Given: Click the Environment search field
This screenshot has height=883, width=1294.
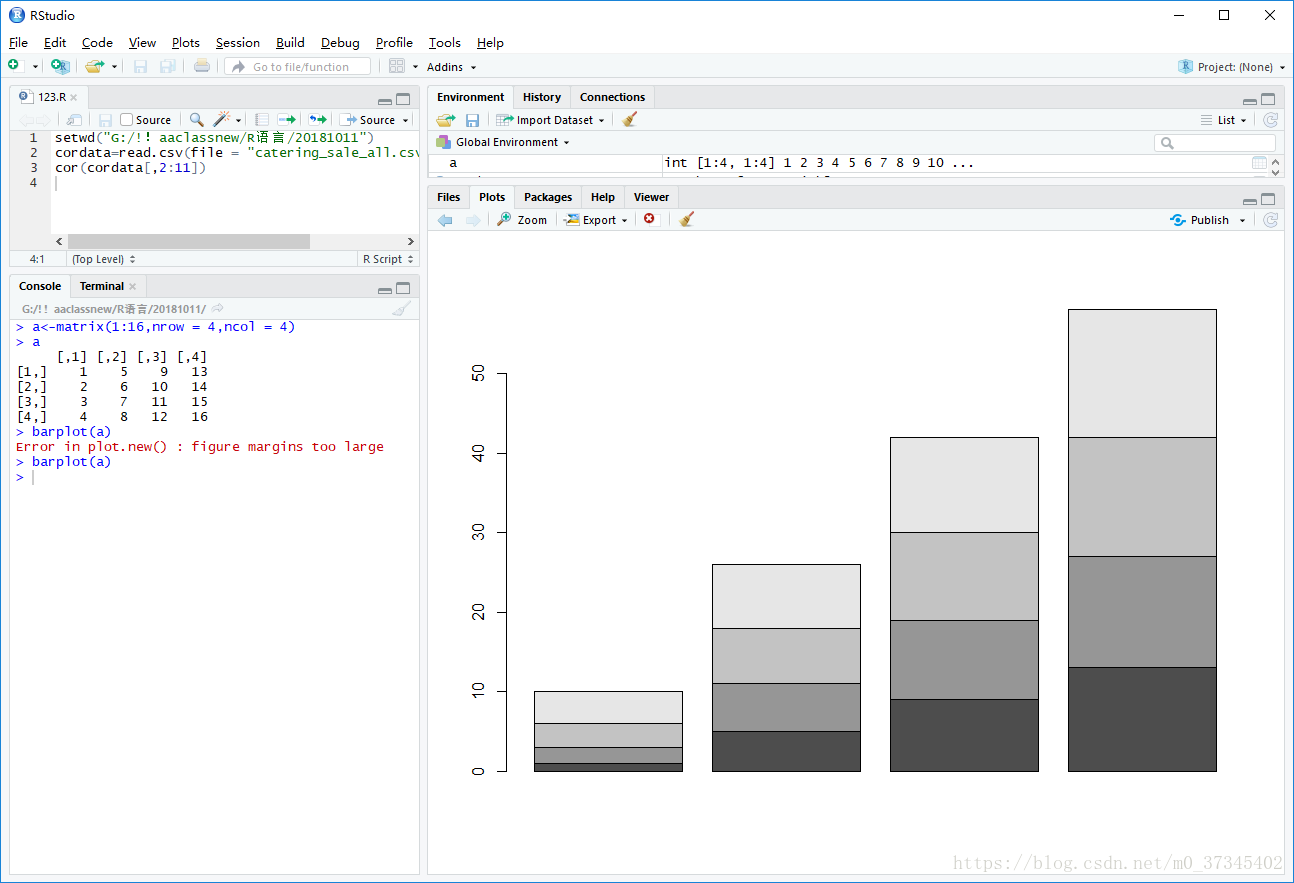Looking at the screenshot, I should click(x=1215, y=143).
